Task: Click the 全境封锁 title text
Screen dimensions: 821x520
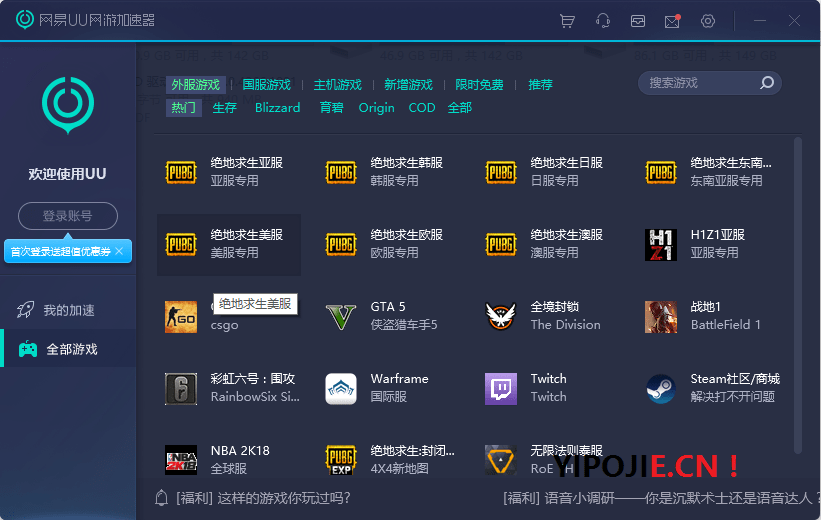Action: coord(555,307)
